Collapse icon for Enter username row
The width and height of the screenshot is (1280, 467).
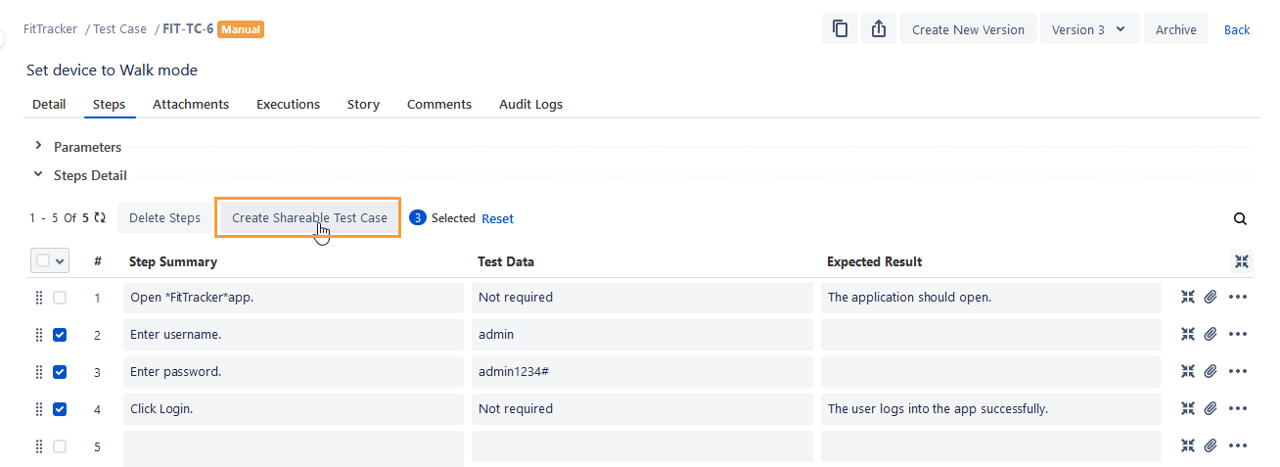1188,334
